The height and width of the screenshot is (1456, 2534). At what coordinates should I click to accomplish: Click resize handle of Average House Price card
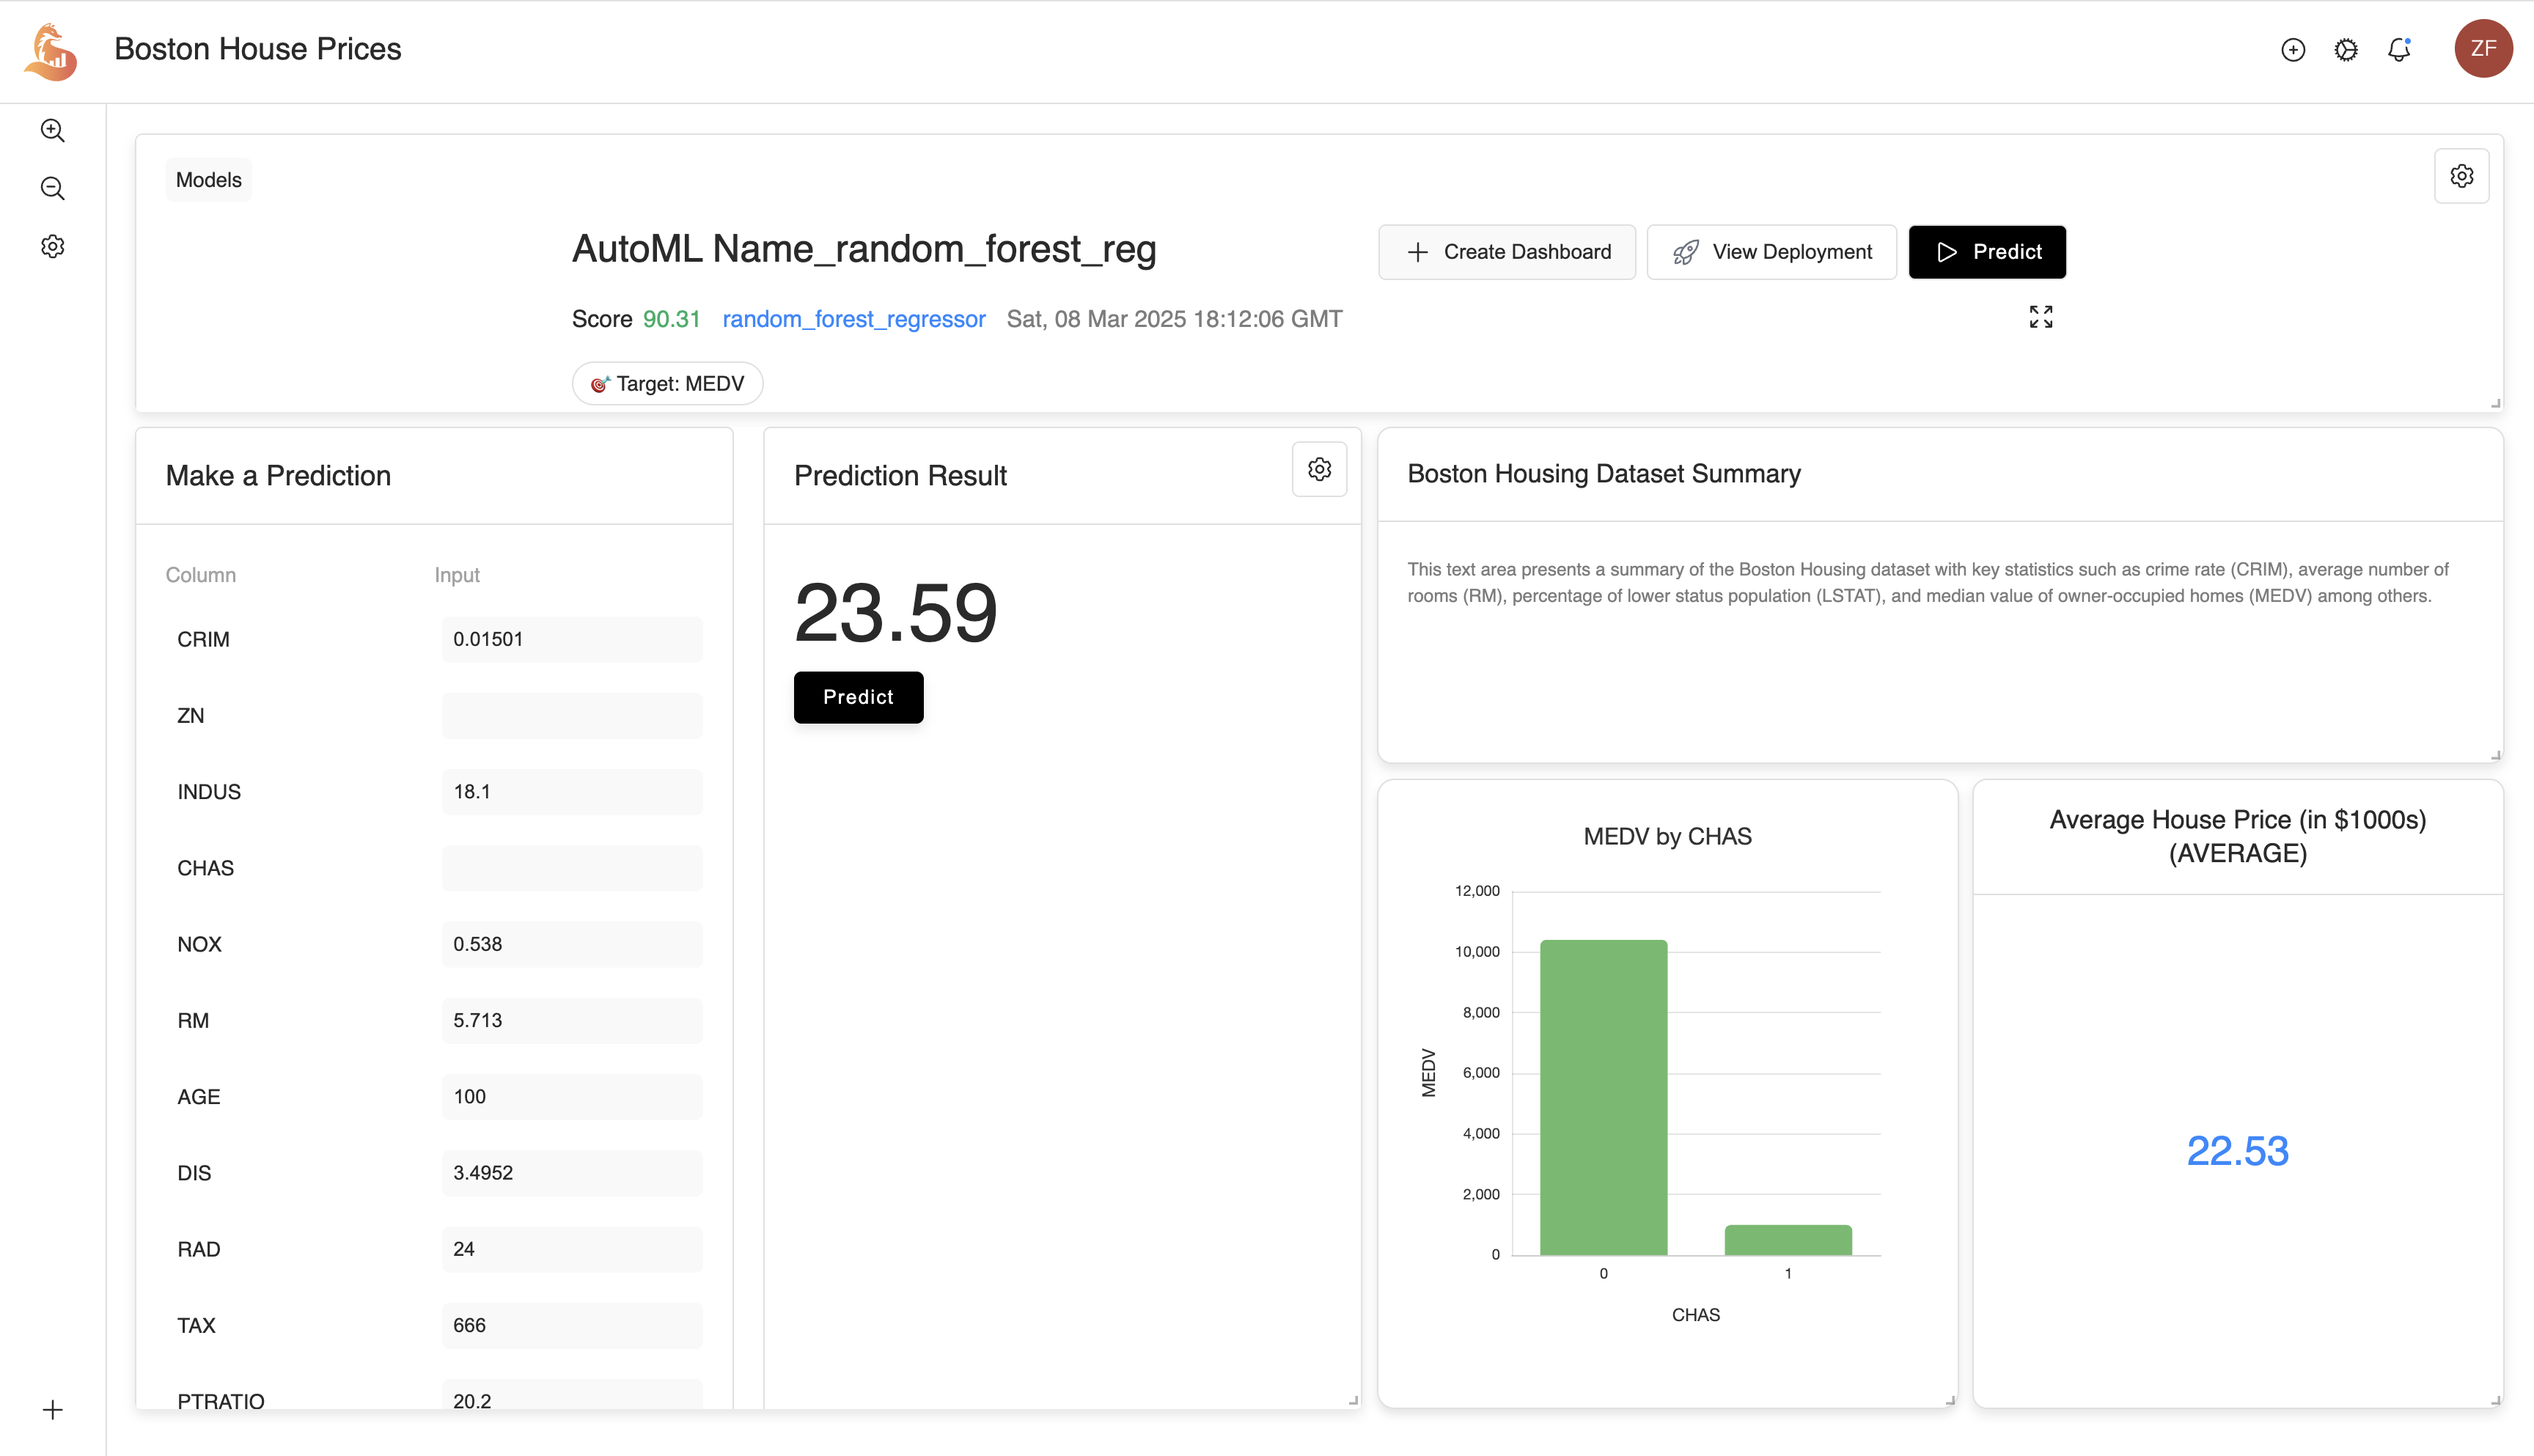pyautogui.click(x=2495, y=1400)
